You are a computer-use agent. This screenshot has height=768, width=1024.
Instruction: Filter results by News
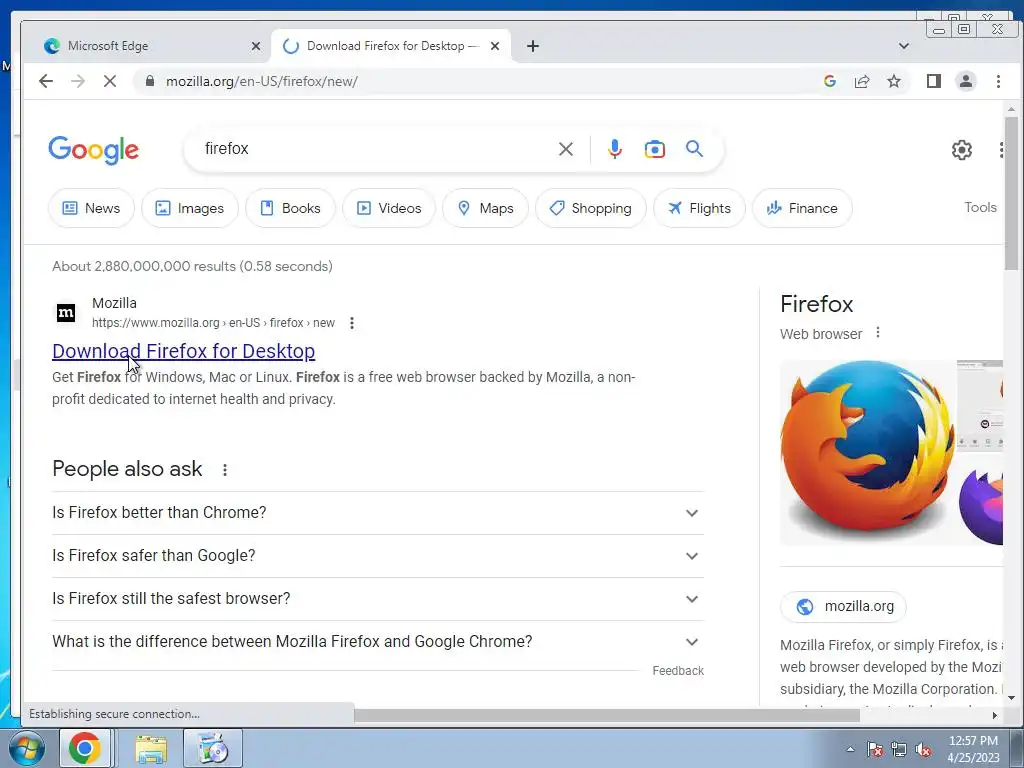coord(91,208)
